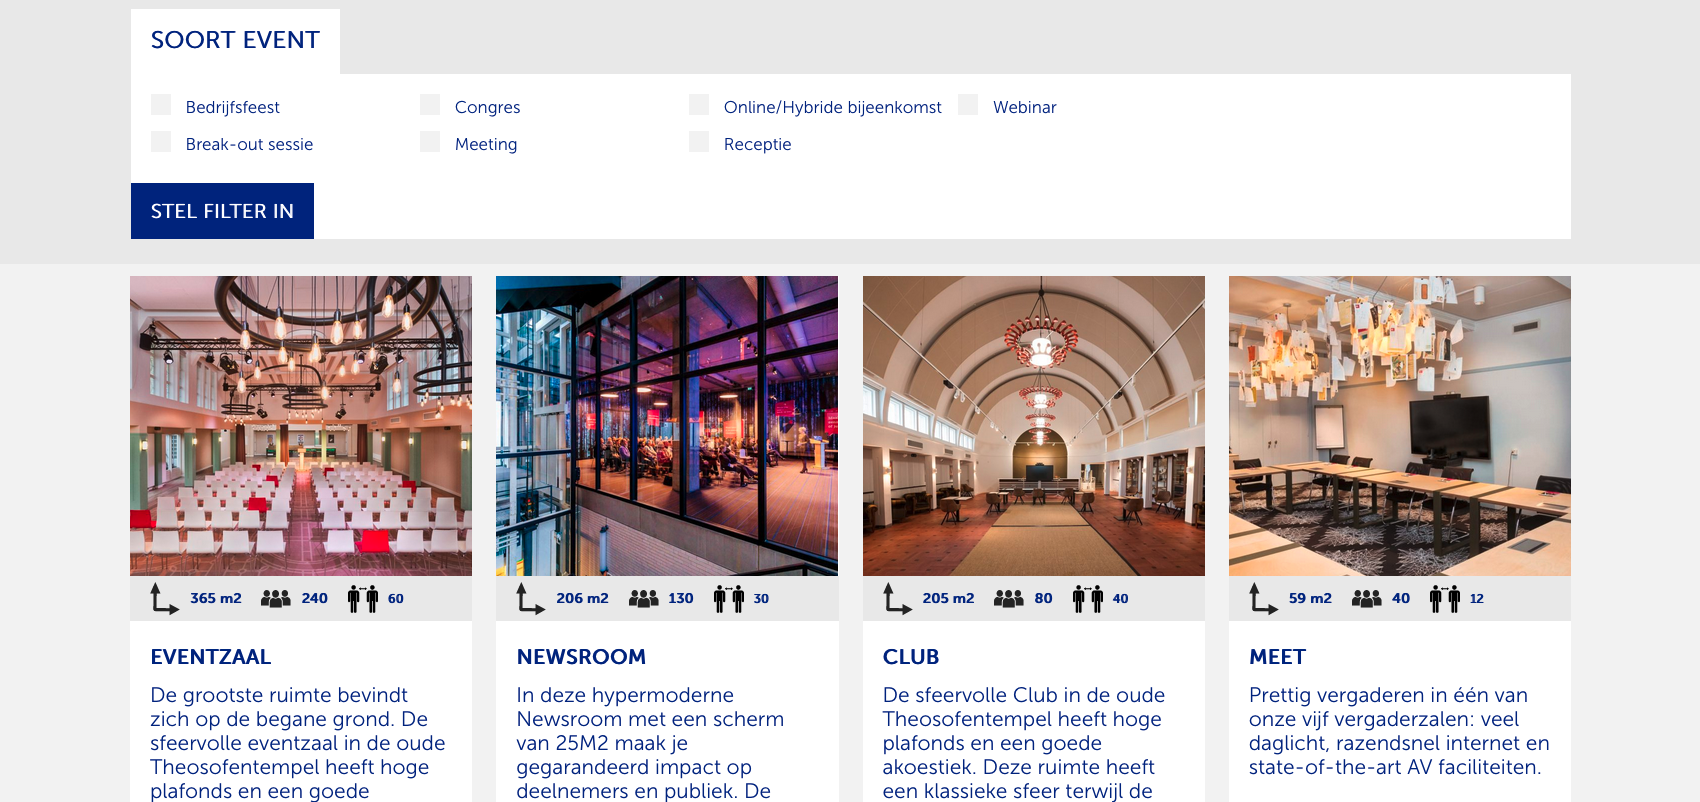Click the 206 m2 value
The image size is (1700, 802).
(582, 598)
